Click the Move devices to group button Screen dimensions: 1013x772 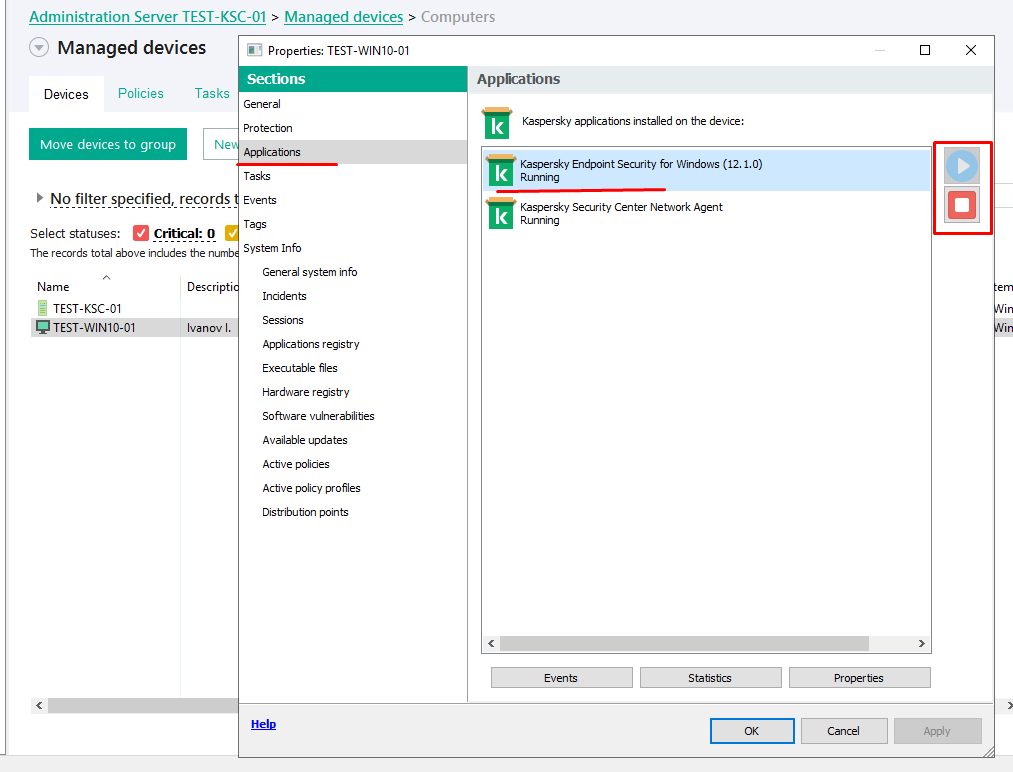108,144
